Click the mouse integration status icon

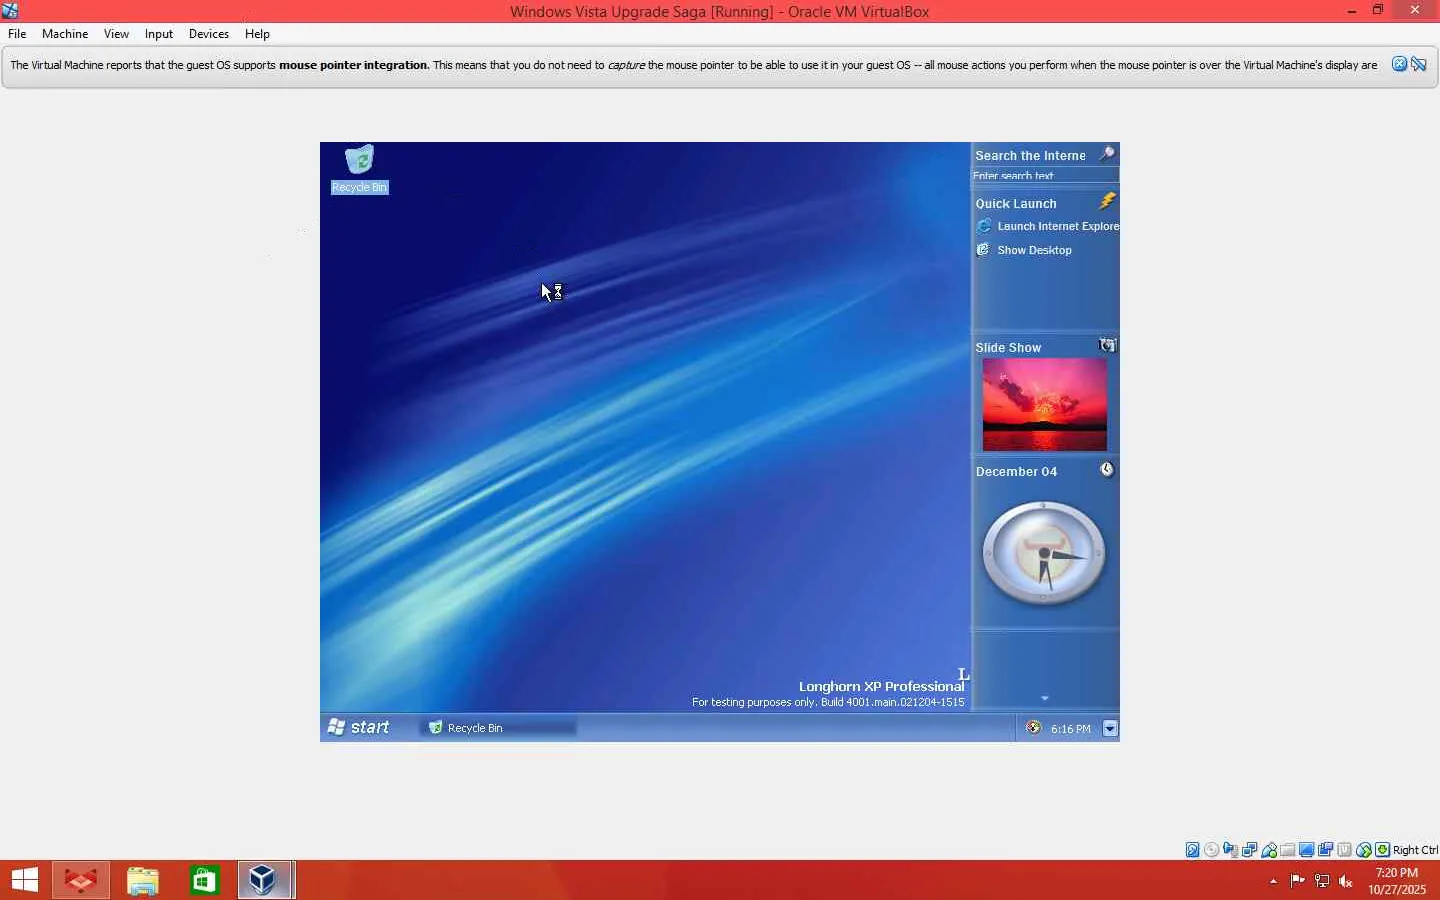click(1364, 850)
